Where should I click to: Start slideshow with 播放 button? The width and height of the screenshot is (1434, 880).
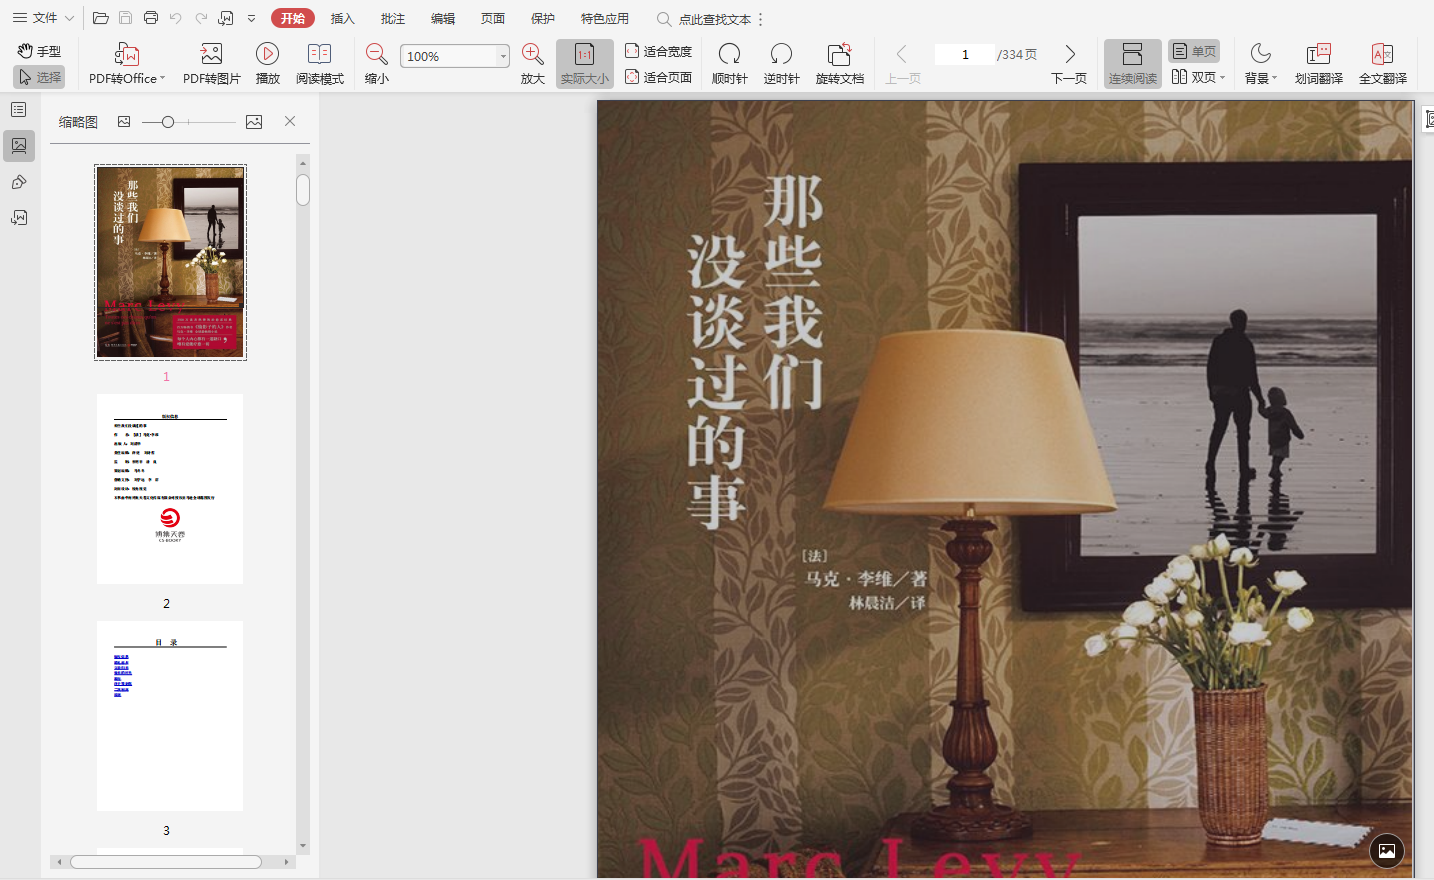coord(267,64)
